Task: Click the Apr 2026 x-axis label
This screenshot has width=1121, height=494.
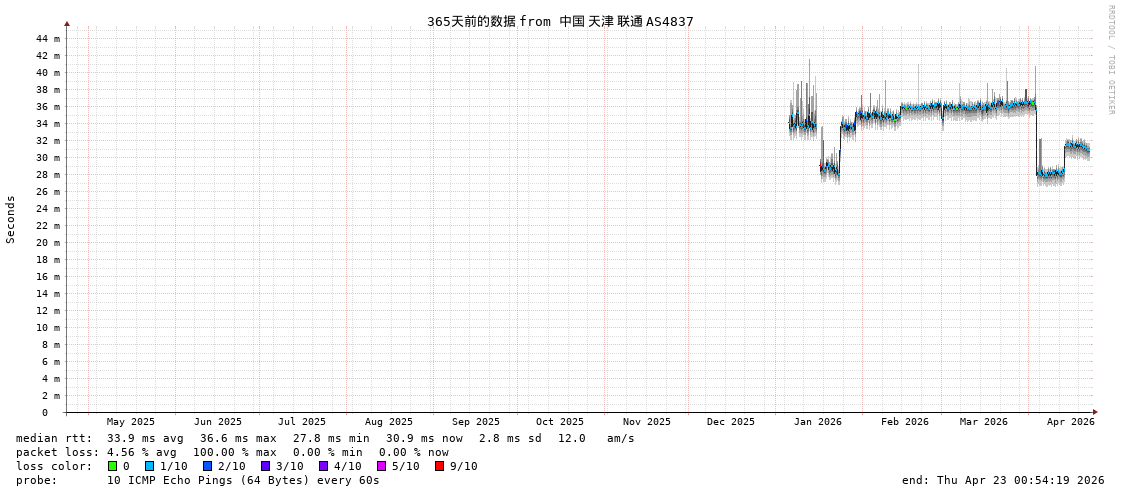Action: [1070, 422]
